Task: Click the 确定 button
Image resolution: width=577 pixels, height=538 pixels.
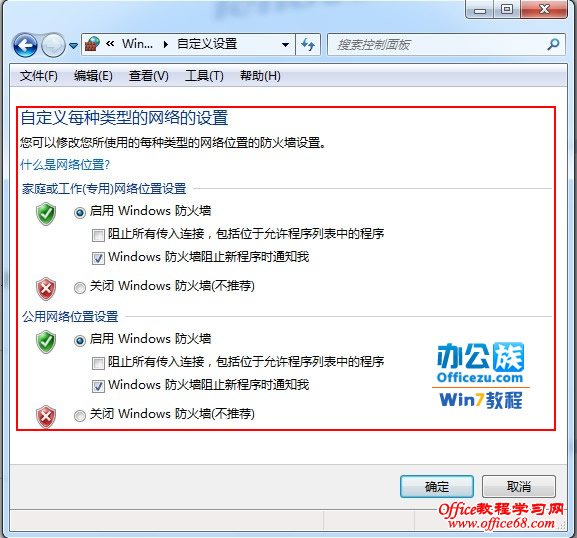Action: tap(437, 486)
